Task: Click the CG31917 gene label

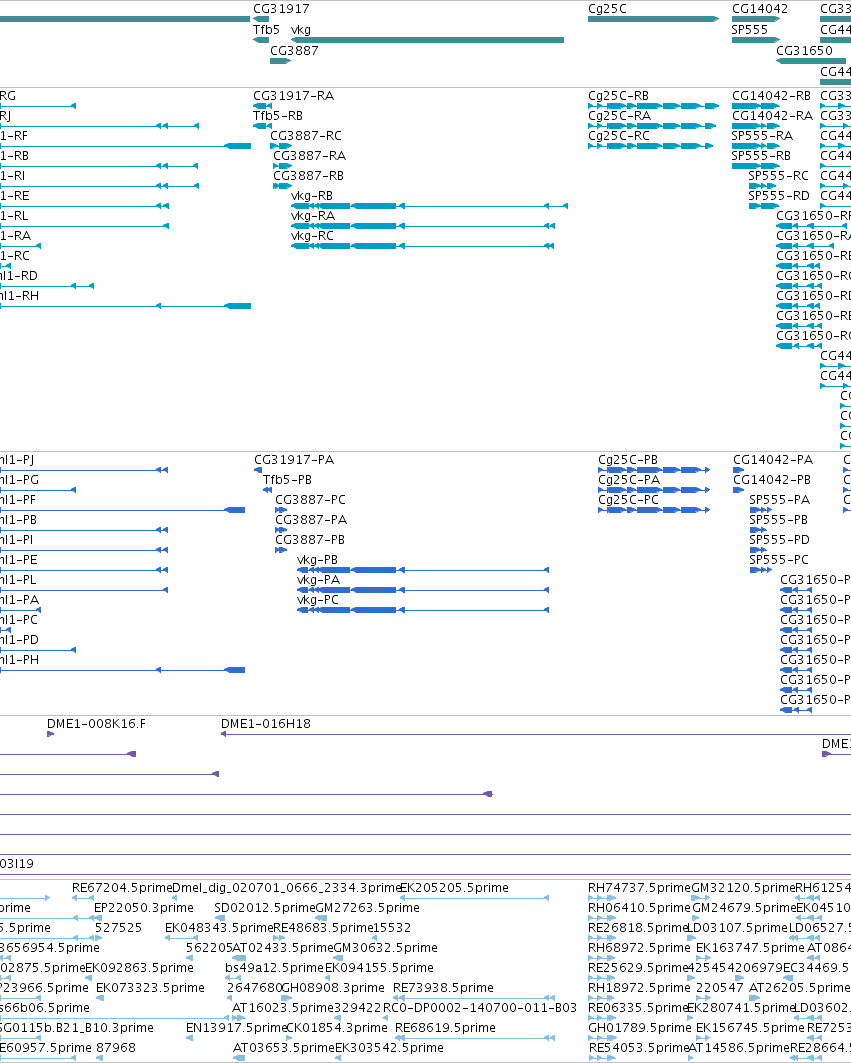Action: [281, 9]
